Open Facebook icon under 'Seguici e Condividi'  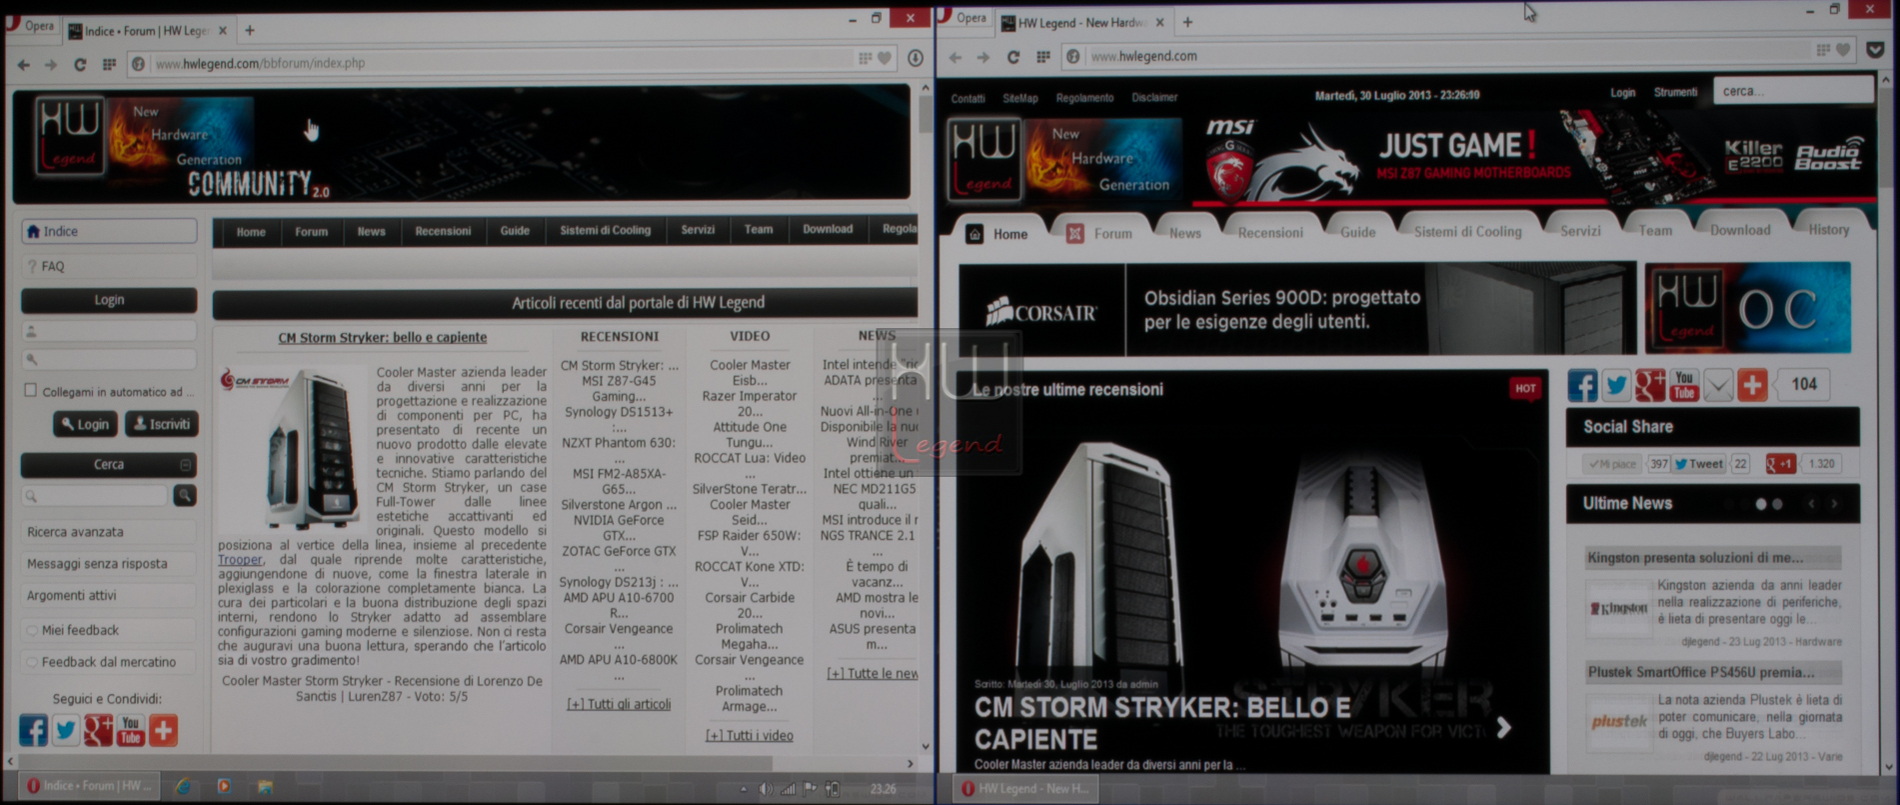33,730
